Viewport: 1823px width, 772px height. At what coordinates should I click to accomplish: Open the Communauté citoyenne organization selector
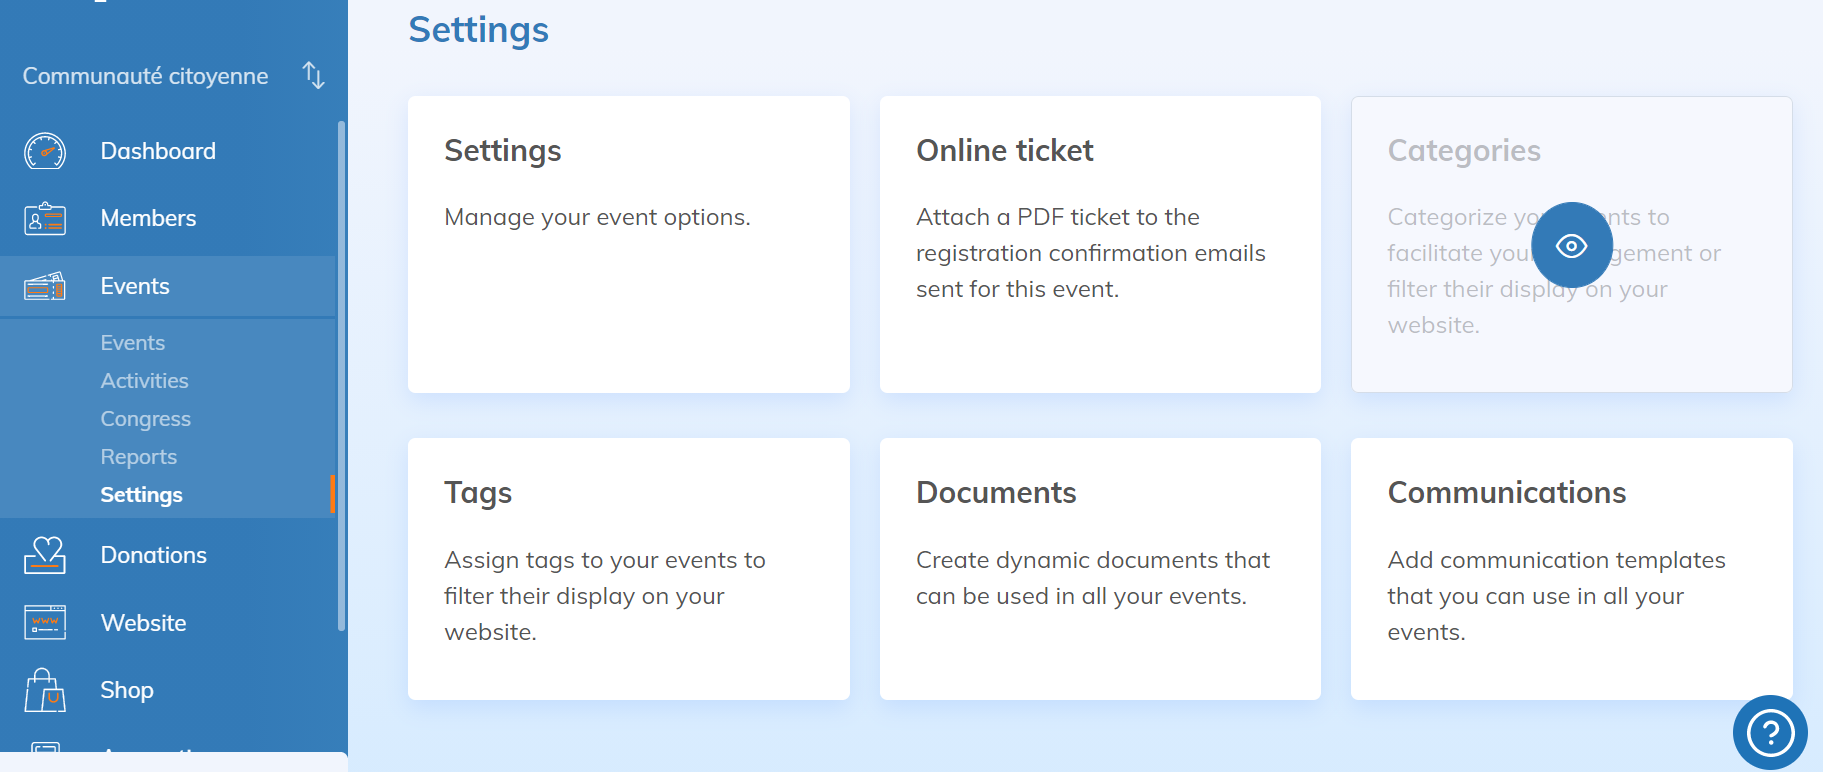coord(146,76)
